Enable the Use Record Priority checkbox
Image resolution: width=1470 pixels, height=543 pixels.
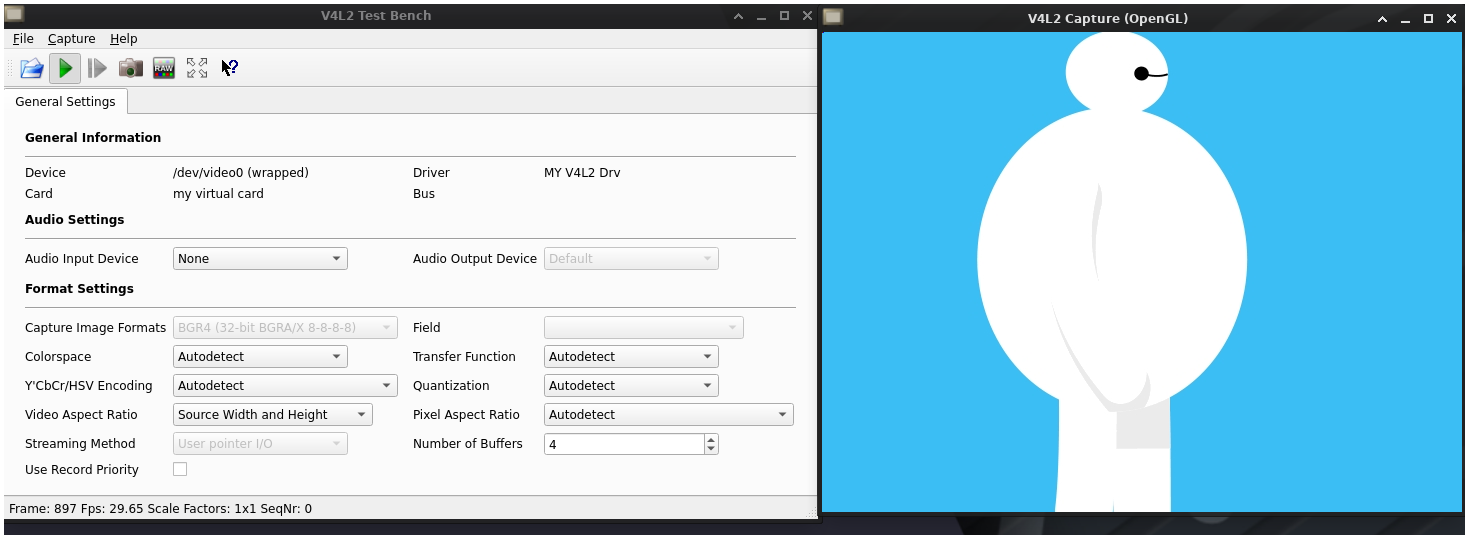coord(180,469)
